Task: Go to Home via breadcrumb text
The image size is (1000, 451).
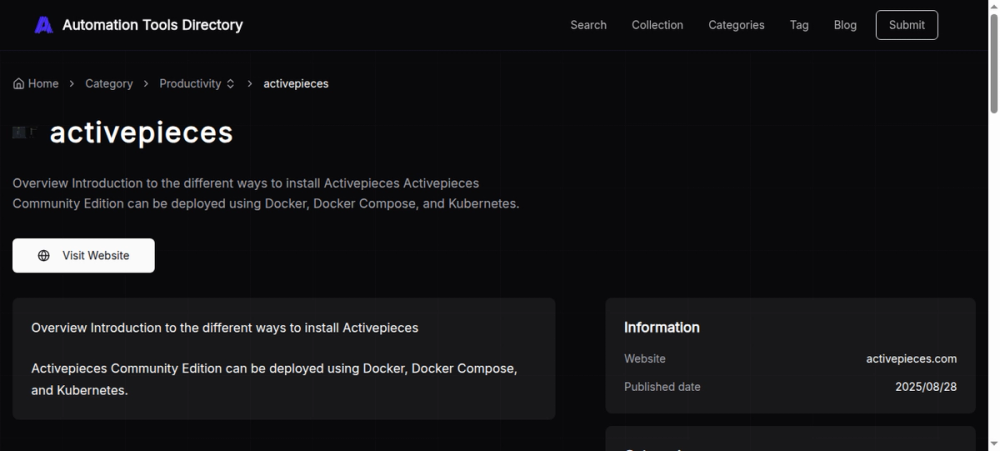Action: click(43, 84)
